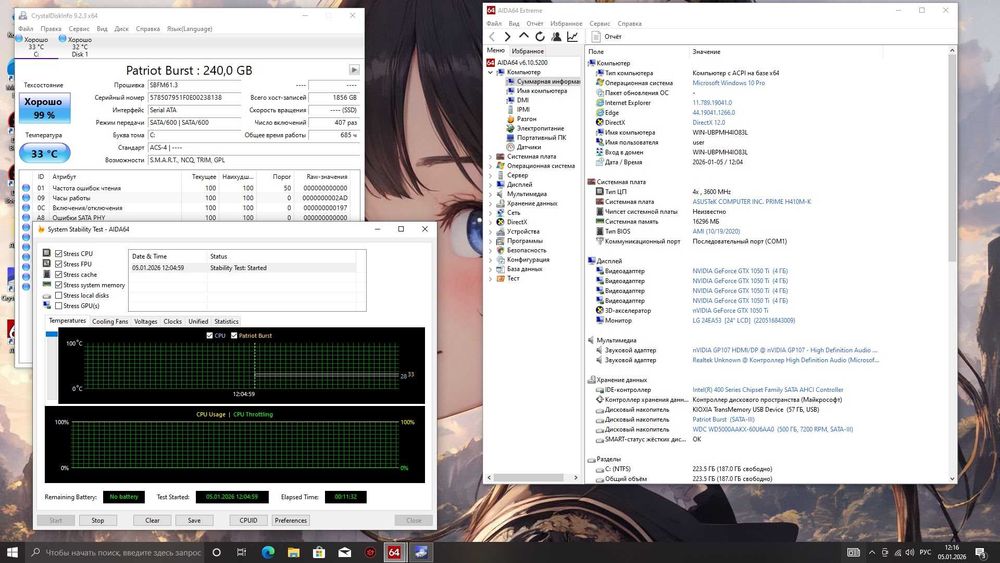1000x563 pixels.
Task: Toggle the Stress CPU checkbox
Action: click(59, 253)
